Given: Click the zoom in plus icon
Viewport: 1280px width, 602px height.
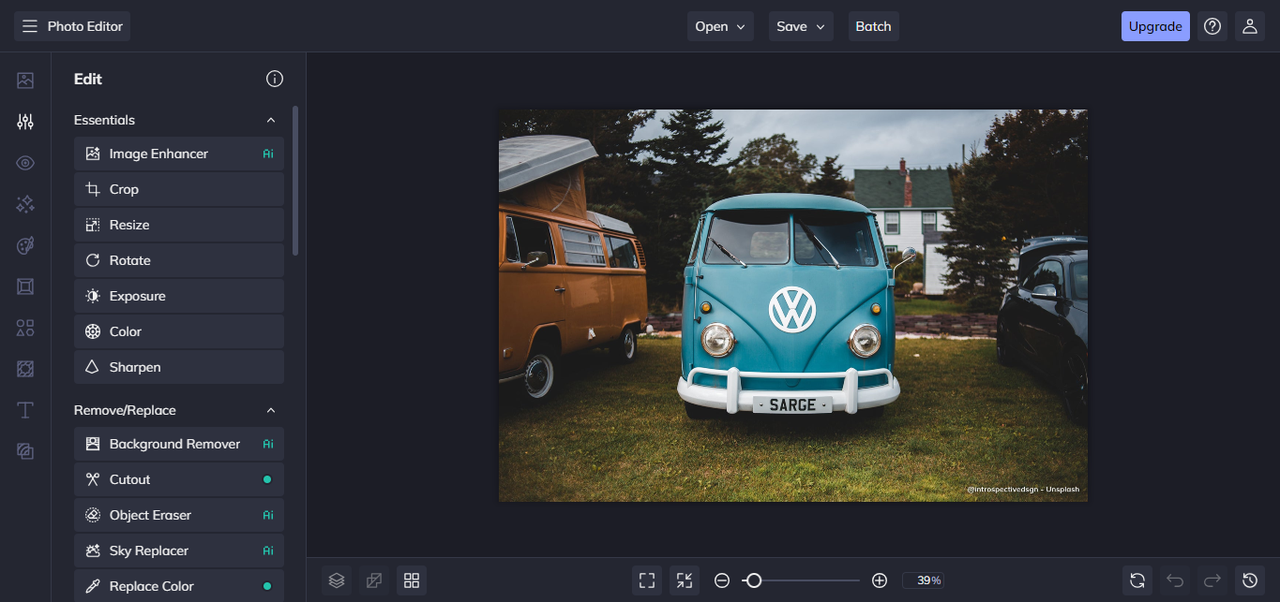Looking at the screenshot, I should click(x=879, y=580).
